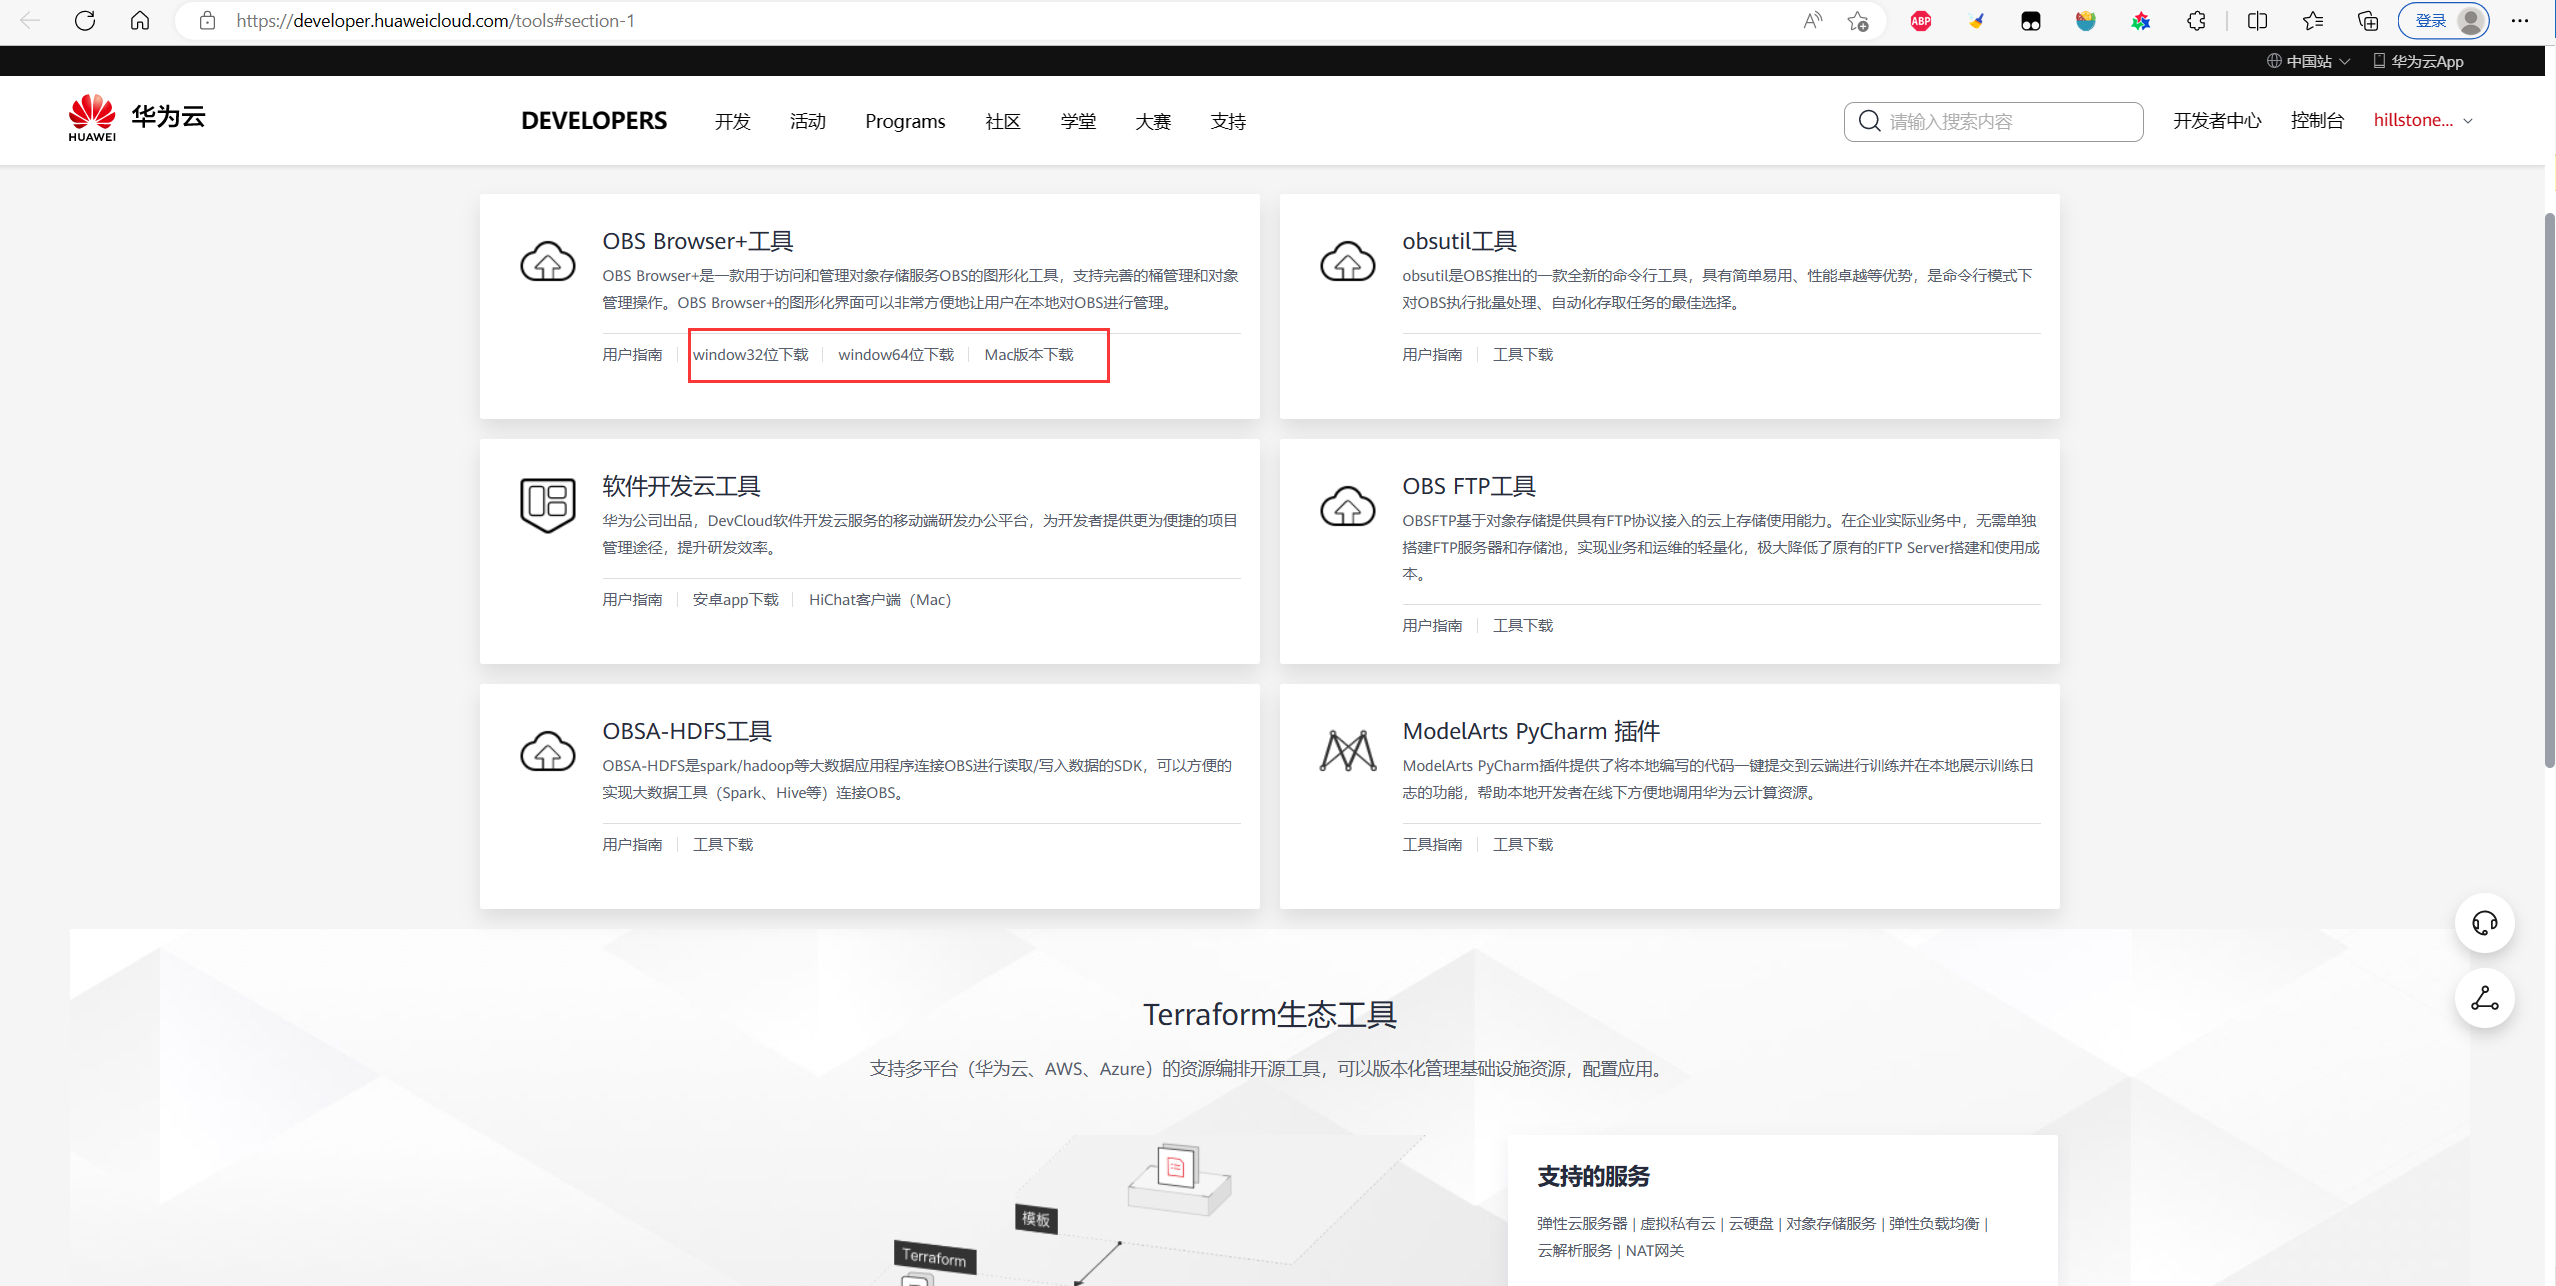The height and width of the screenshot is (1286, 2556).
Task: Click the 弹性云服务器 service link
Action: (1582, 1223)
